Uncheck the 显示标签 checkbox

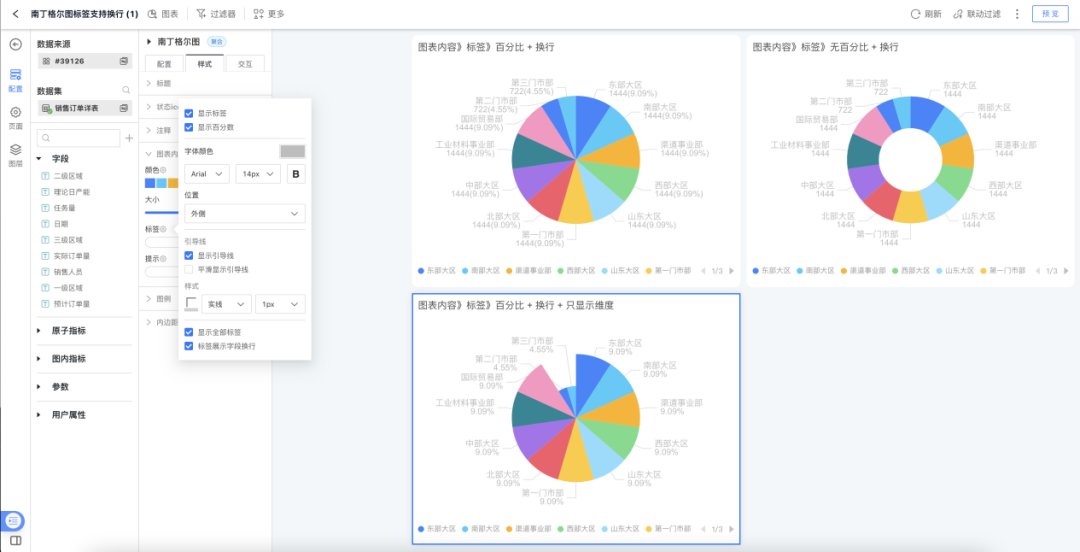point(189,113)
